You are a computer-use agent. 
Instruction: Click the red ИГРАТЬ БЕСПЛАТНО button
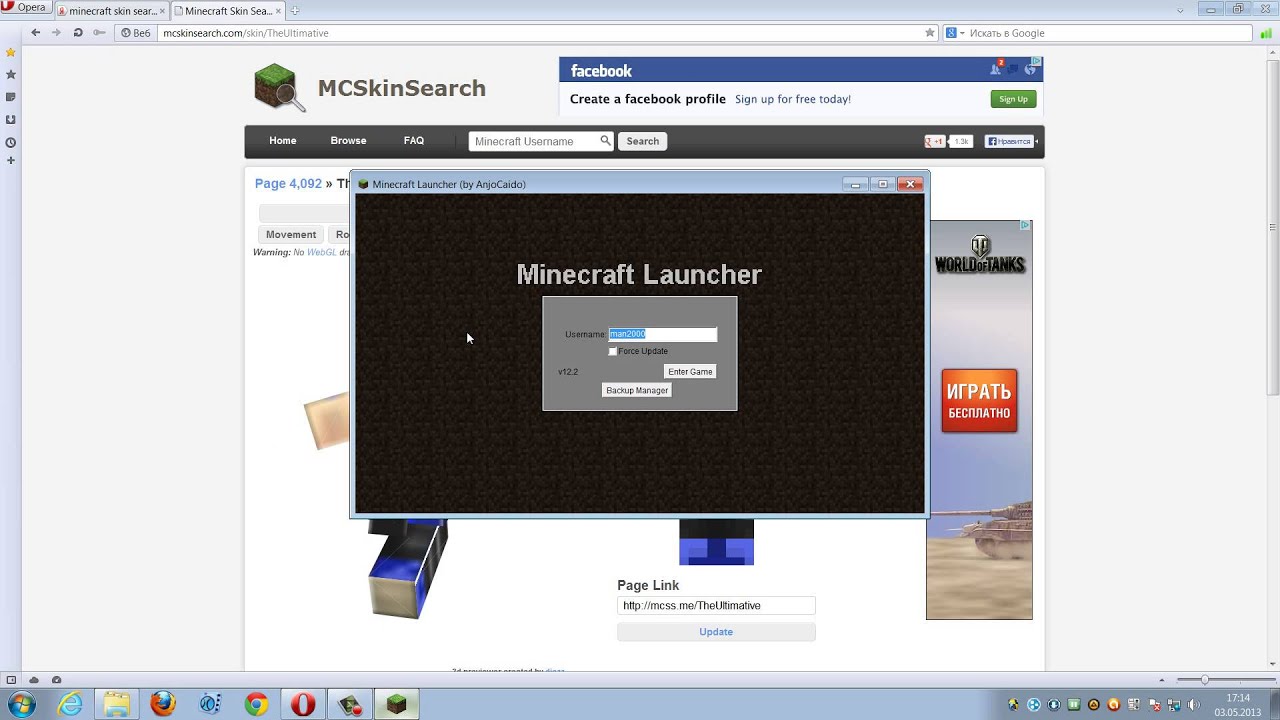point(979,401)
